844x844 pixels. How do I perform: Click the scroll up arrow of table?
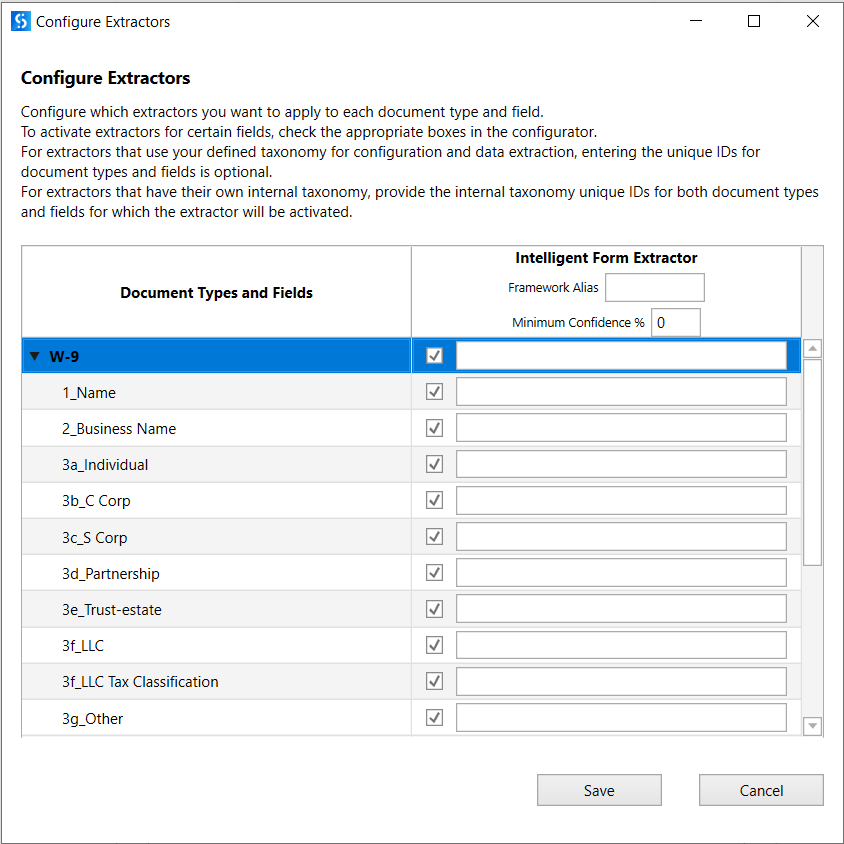point(812,349)
